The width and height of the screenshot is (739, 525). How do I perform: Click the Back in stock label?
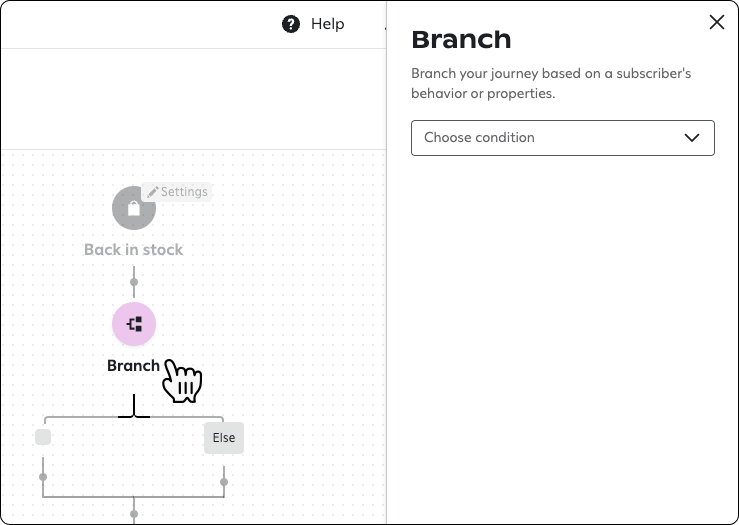pyautogui.click(x=134, y=249)
